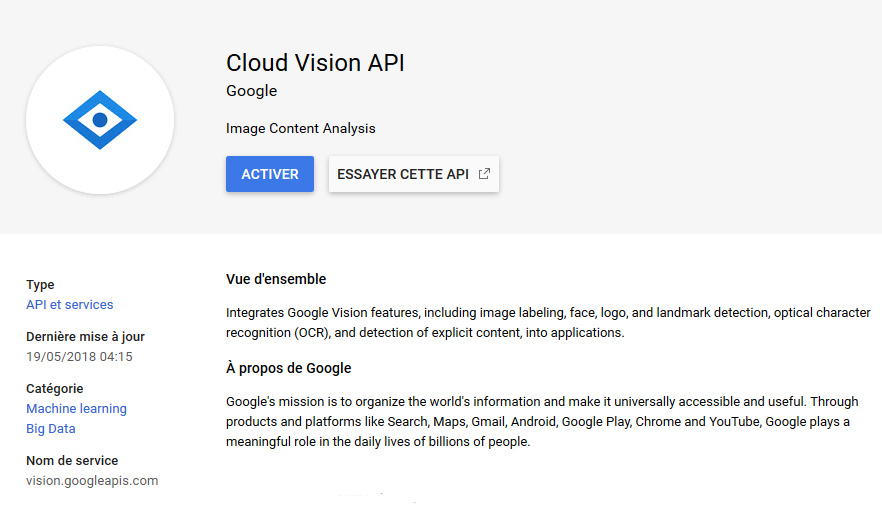882x520 pixels.
Task: Click the Cloud Vision API eye logo
Action: click(x=100, y=120)
